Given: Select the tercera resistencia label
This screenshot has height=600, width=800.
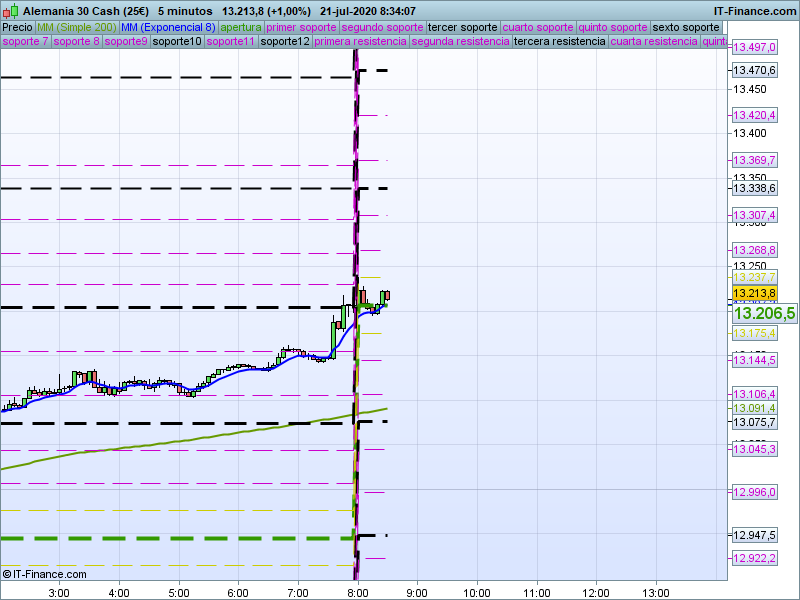Looking at the screenshot, I should pos(558,42).
